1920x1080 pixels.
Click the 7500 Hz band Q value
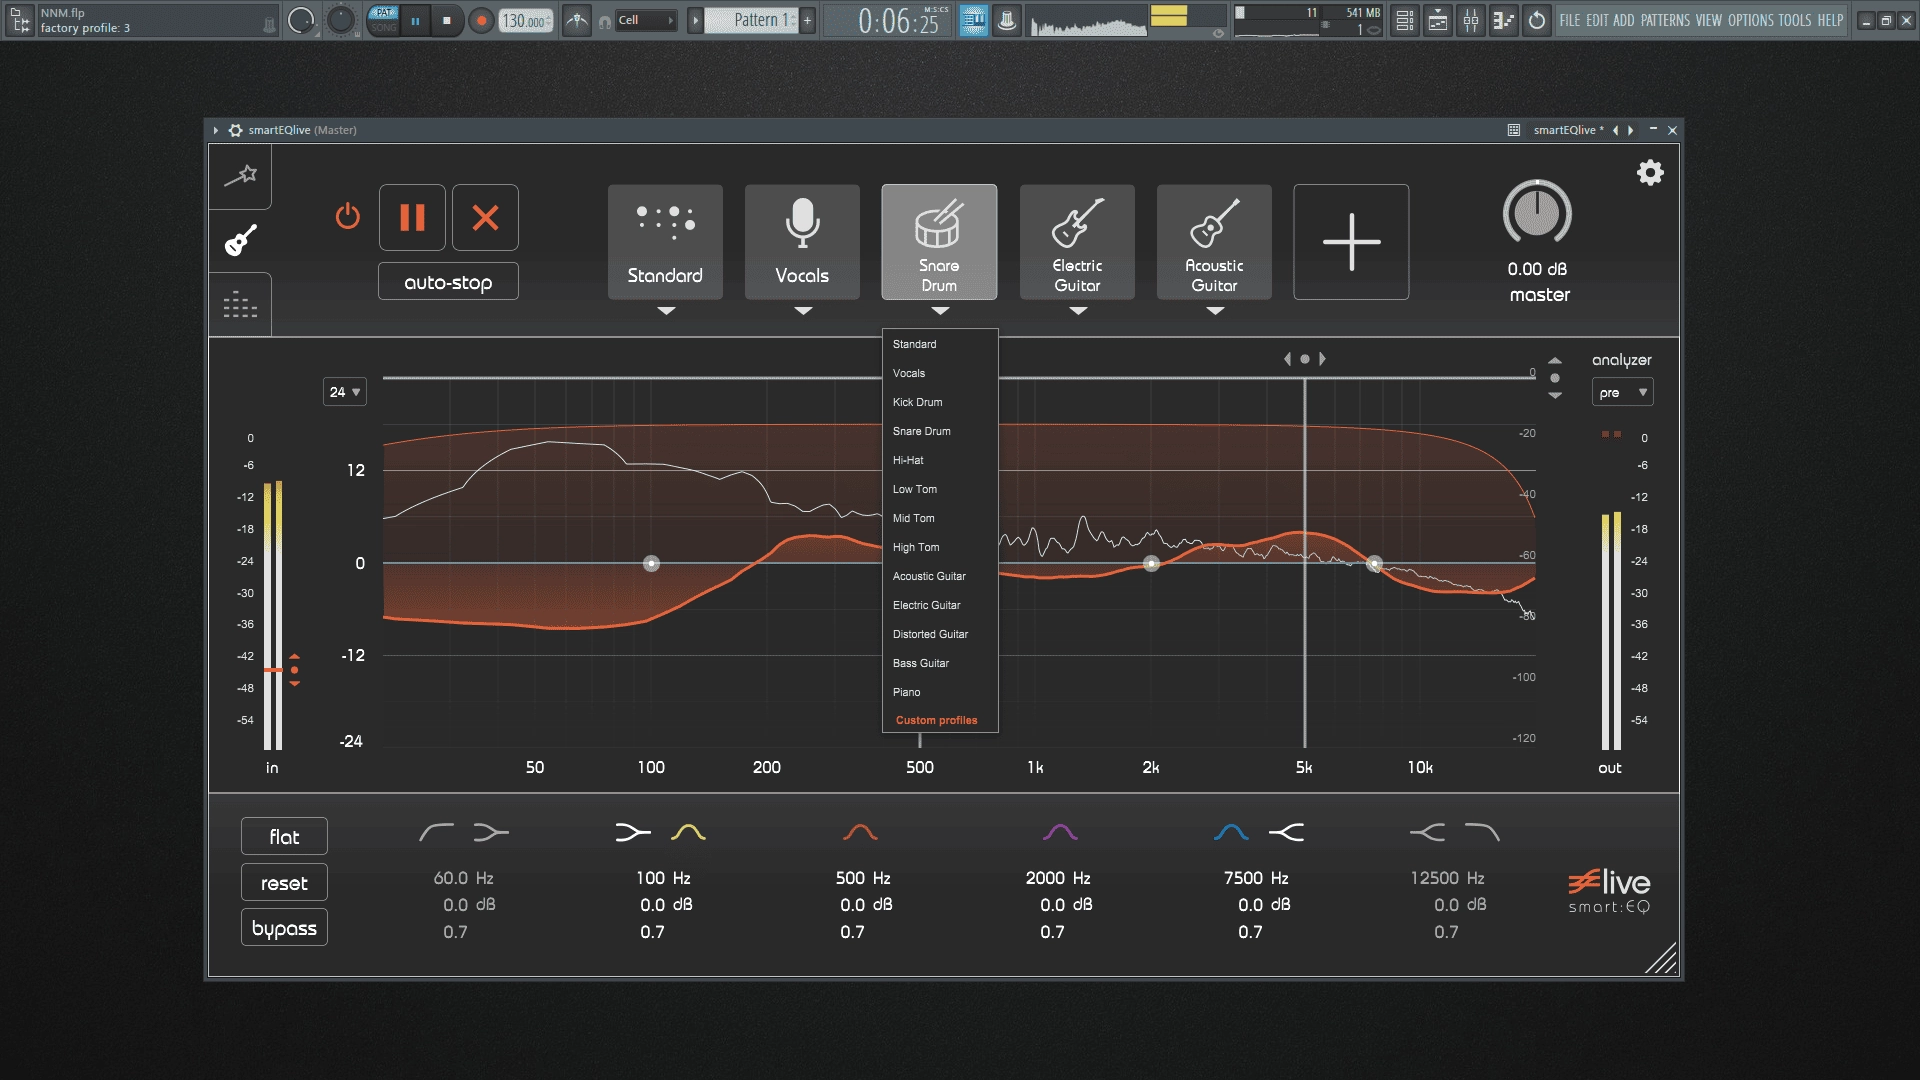click(x=1250, y=932)
